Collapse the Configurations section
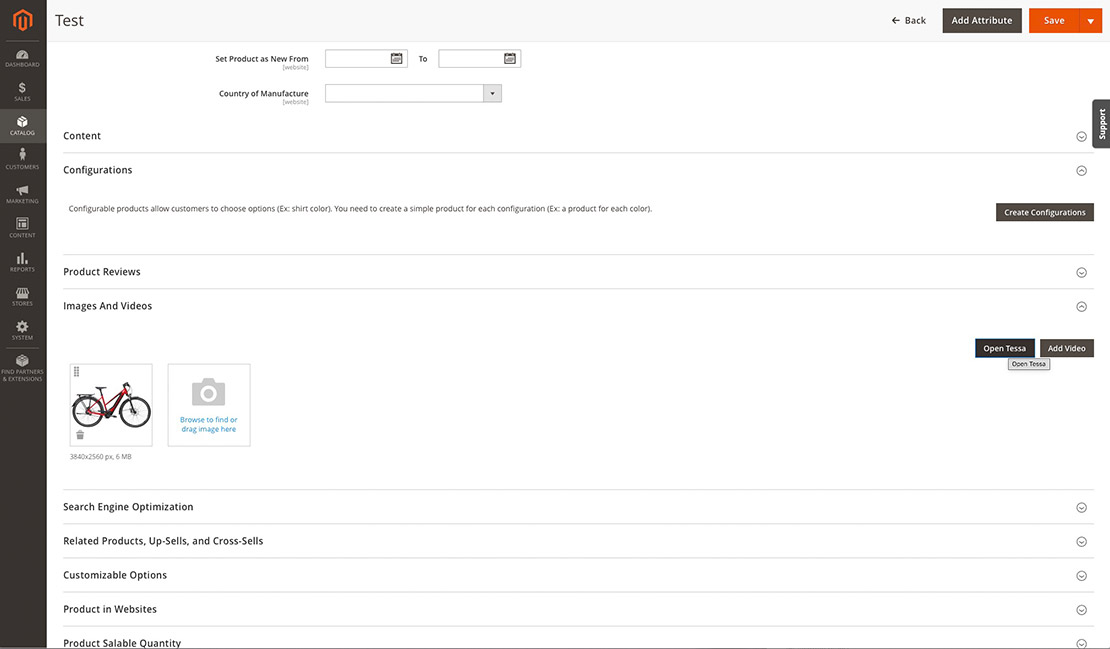This screenshot has width=1110, height=649. 1081,170
